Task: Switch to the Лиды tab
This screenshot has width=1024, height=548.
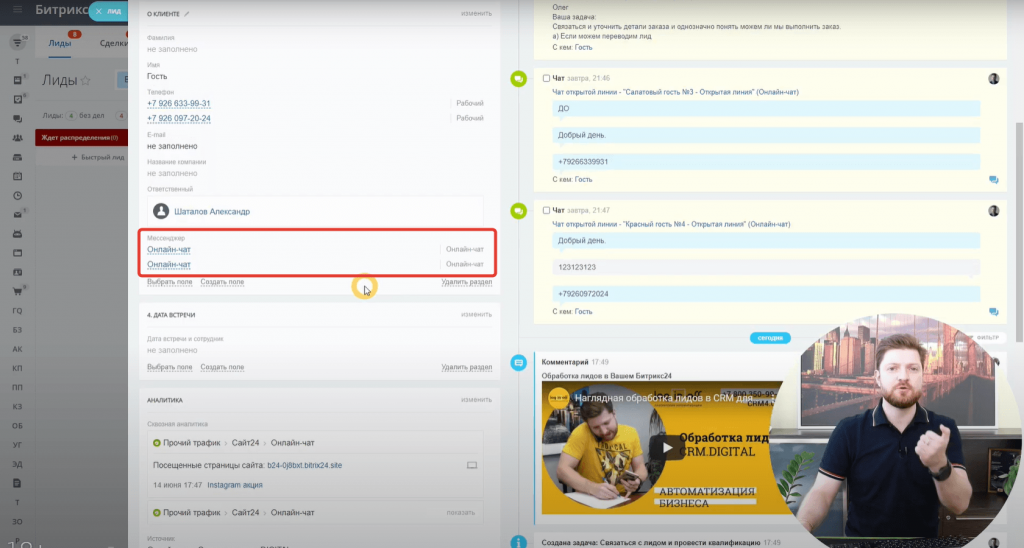Action: coord(59,43)
